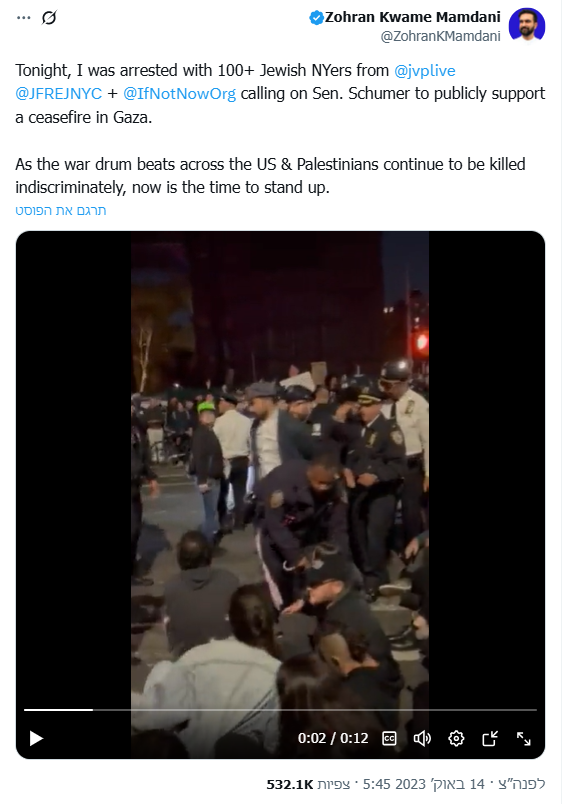The image size is (573, 804).
Task: Click the @ZohranKMamdani handle
Action: click(441, 36)
